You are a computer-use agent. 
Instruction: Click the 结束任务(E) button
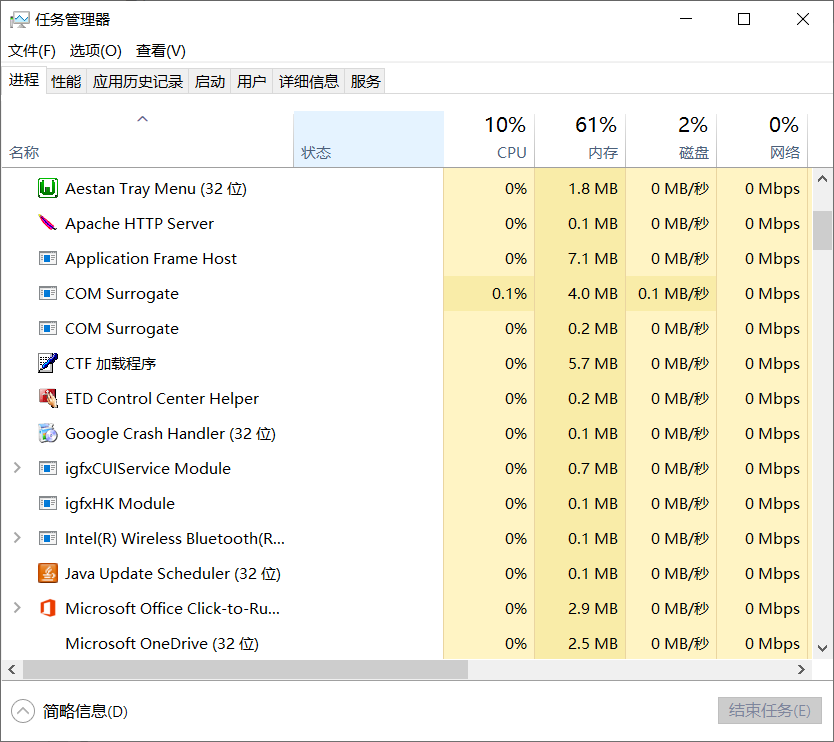point(770,711)
